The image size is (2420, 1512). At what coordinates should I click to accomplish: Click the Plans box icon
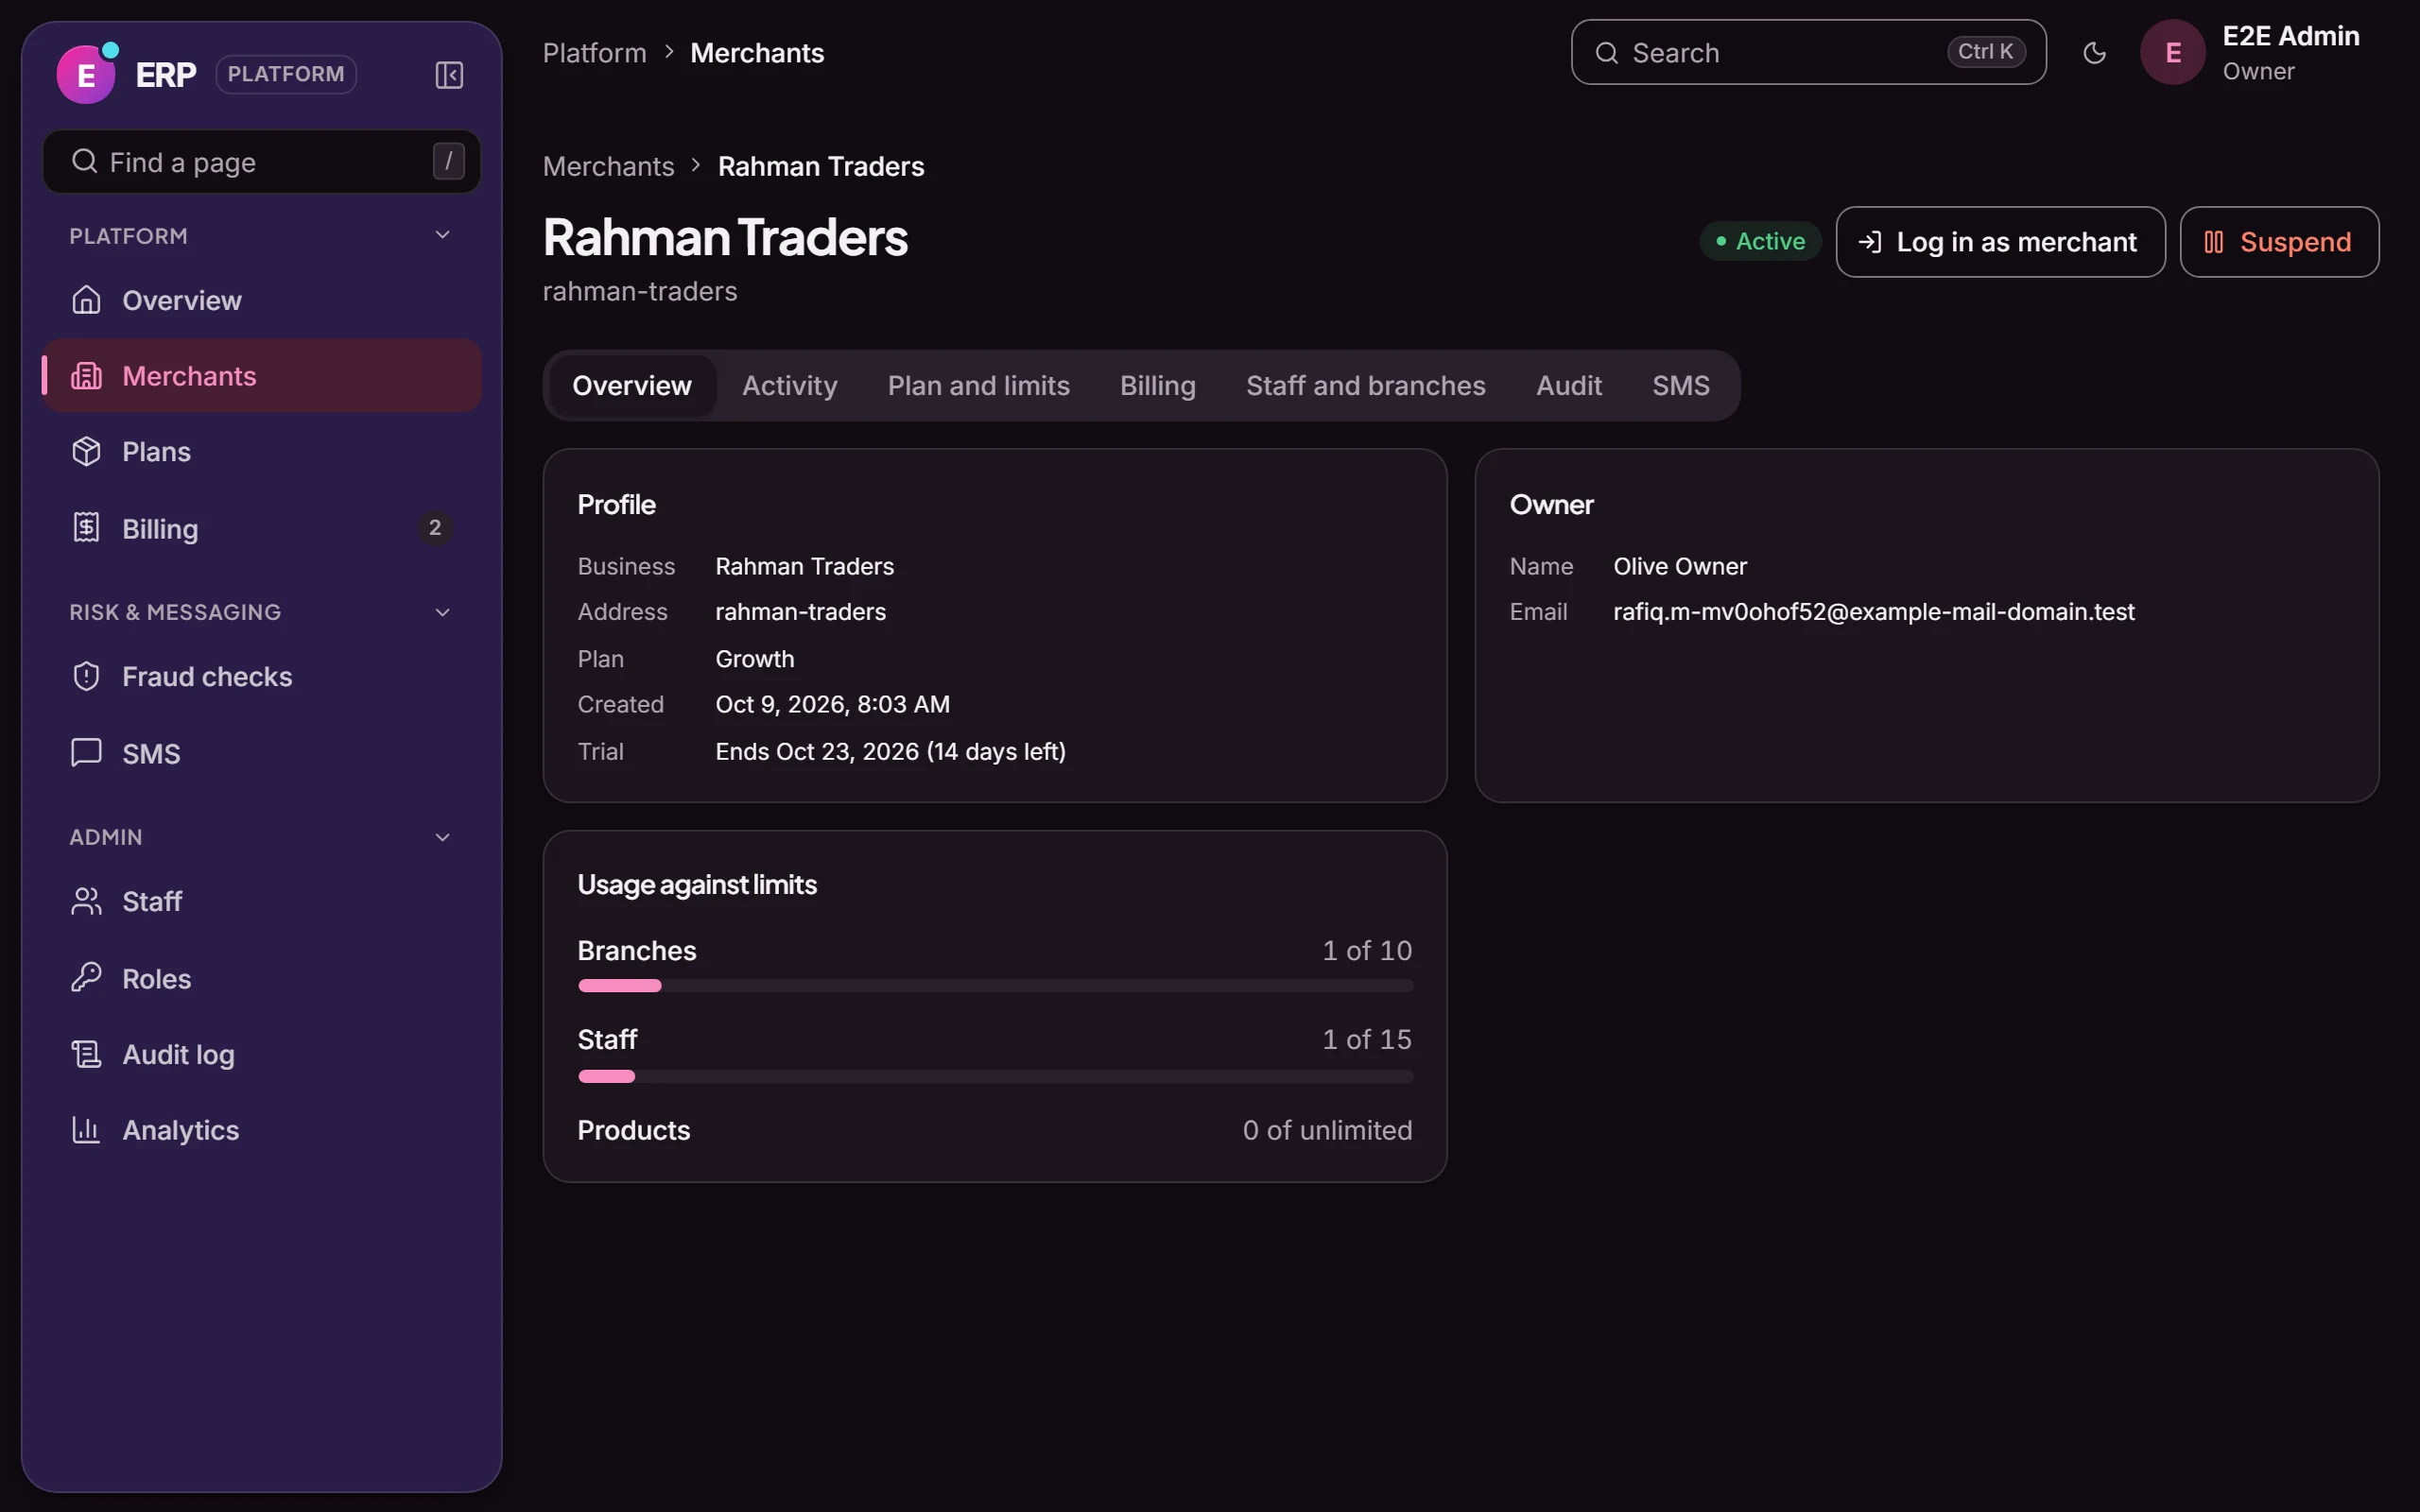(87, 452)
